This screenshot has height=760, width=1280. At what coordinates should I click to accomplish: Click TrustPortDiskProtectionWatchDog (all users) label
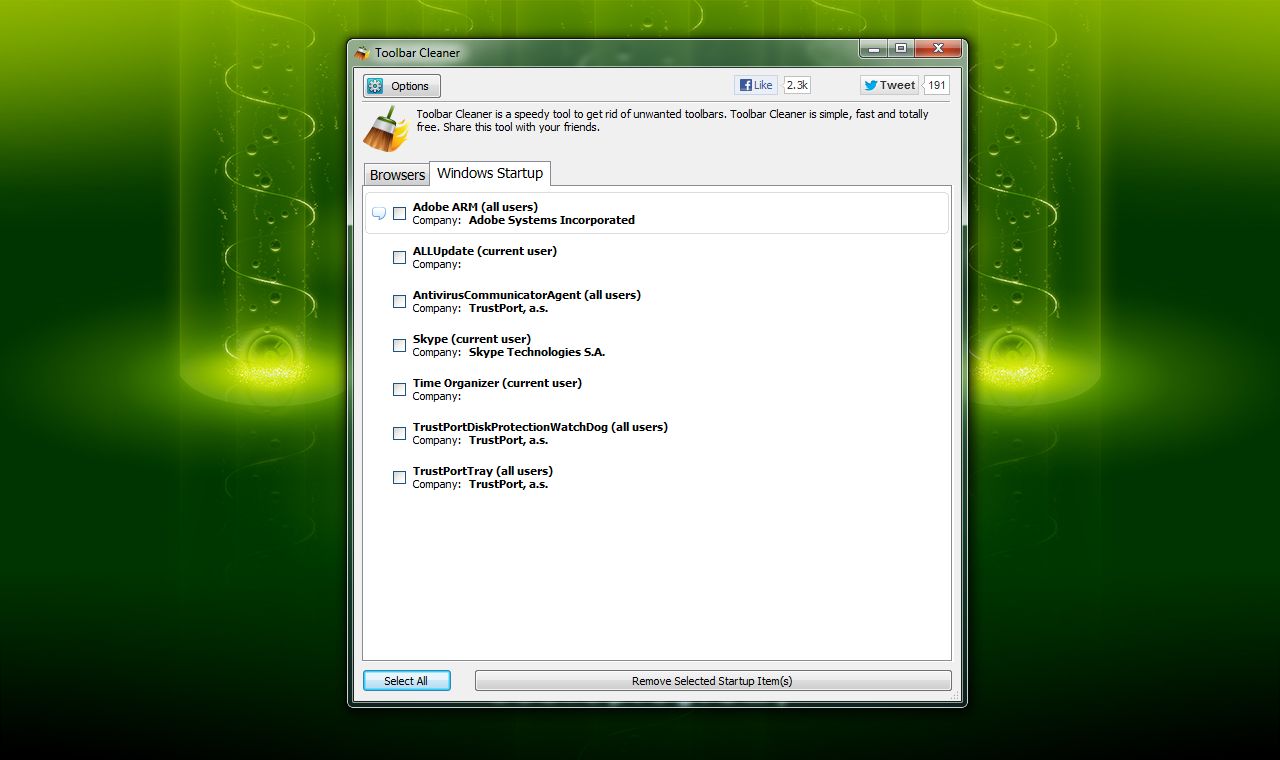(x=540, y=427)
